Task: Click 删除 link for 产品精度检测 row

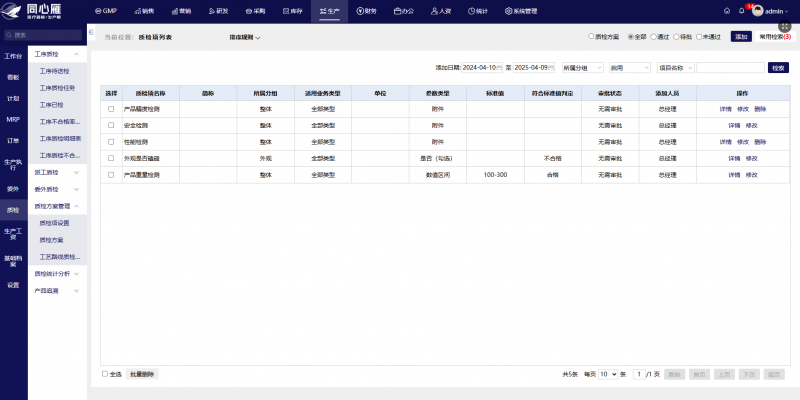Action: (x=760, y=109)
